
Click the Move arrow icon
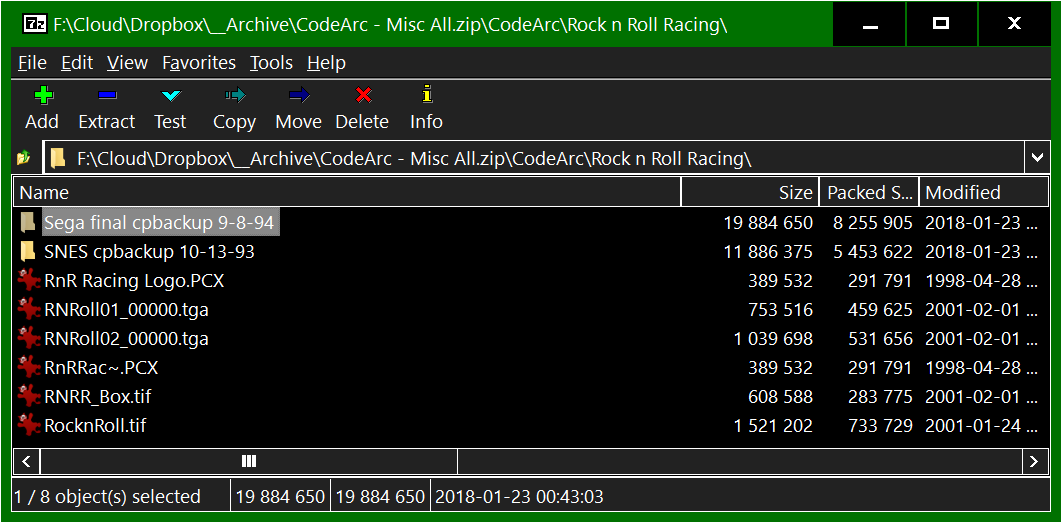tap(299, 96)
